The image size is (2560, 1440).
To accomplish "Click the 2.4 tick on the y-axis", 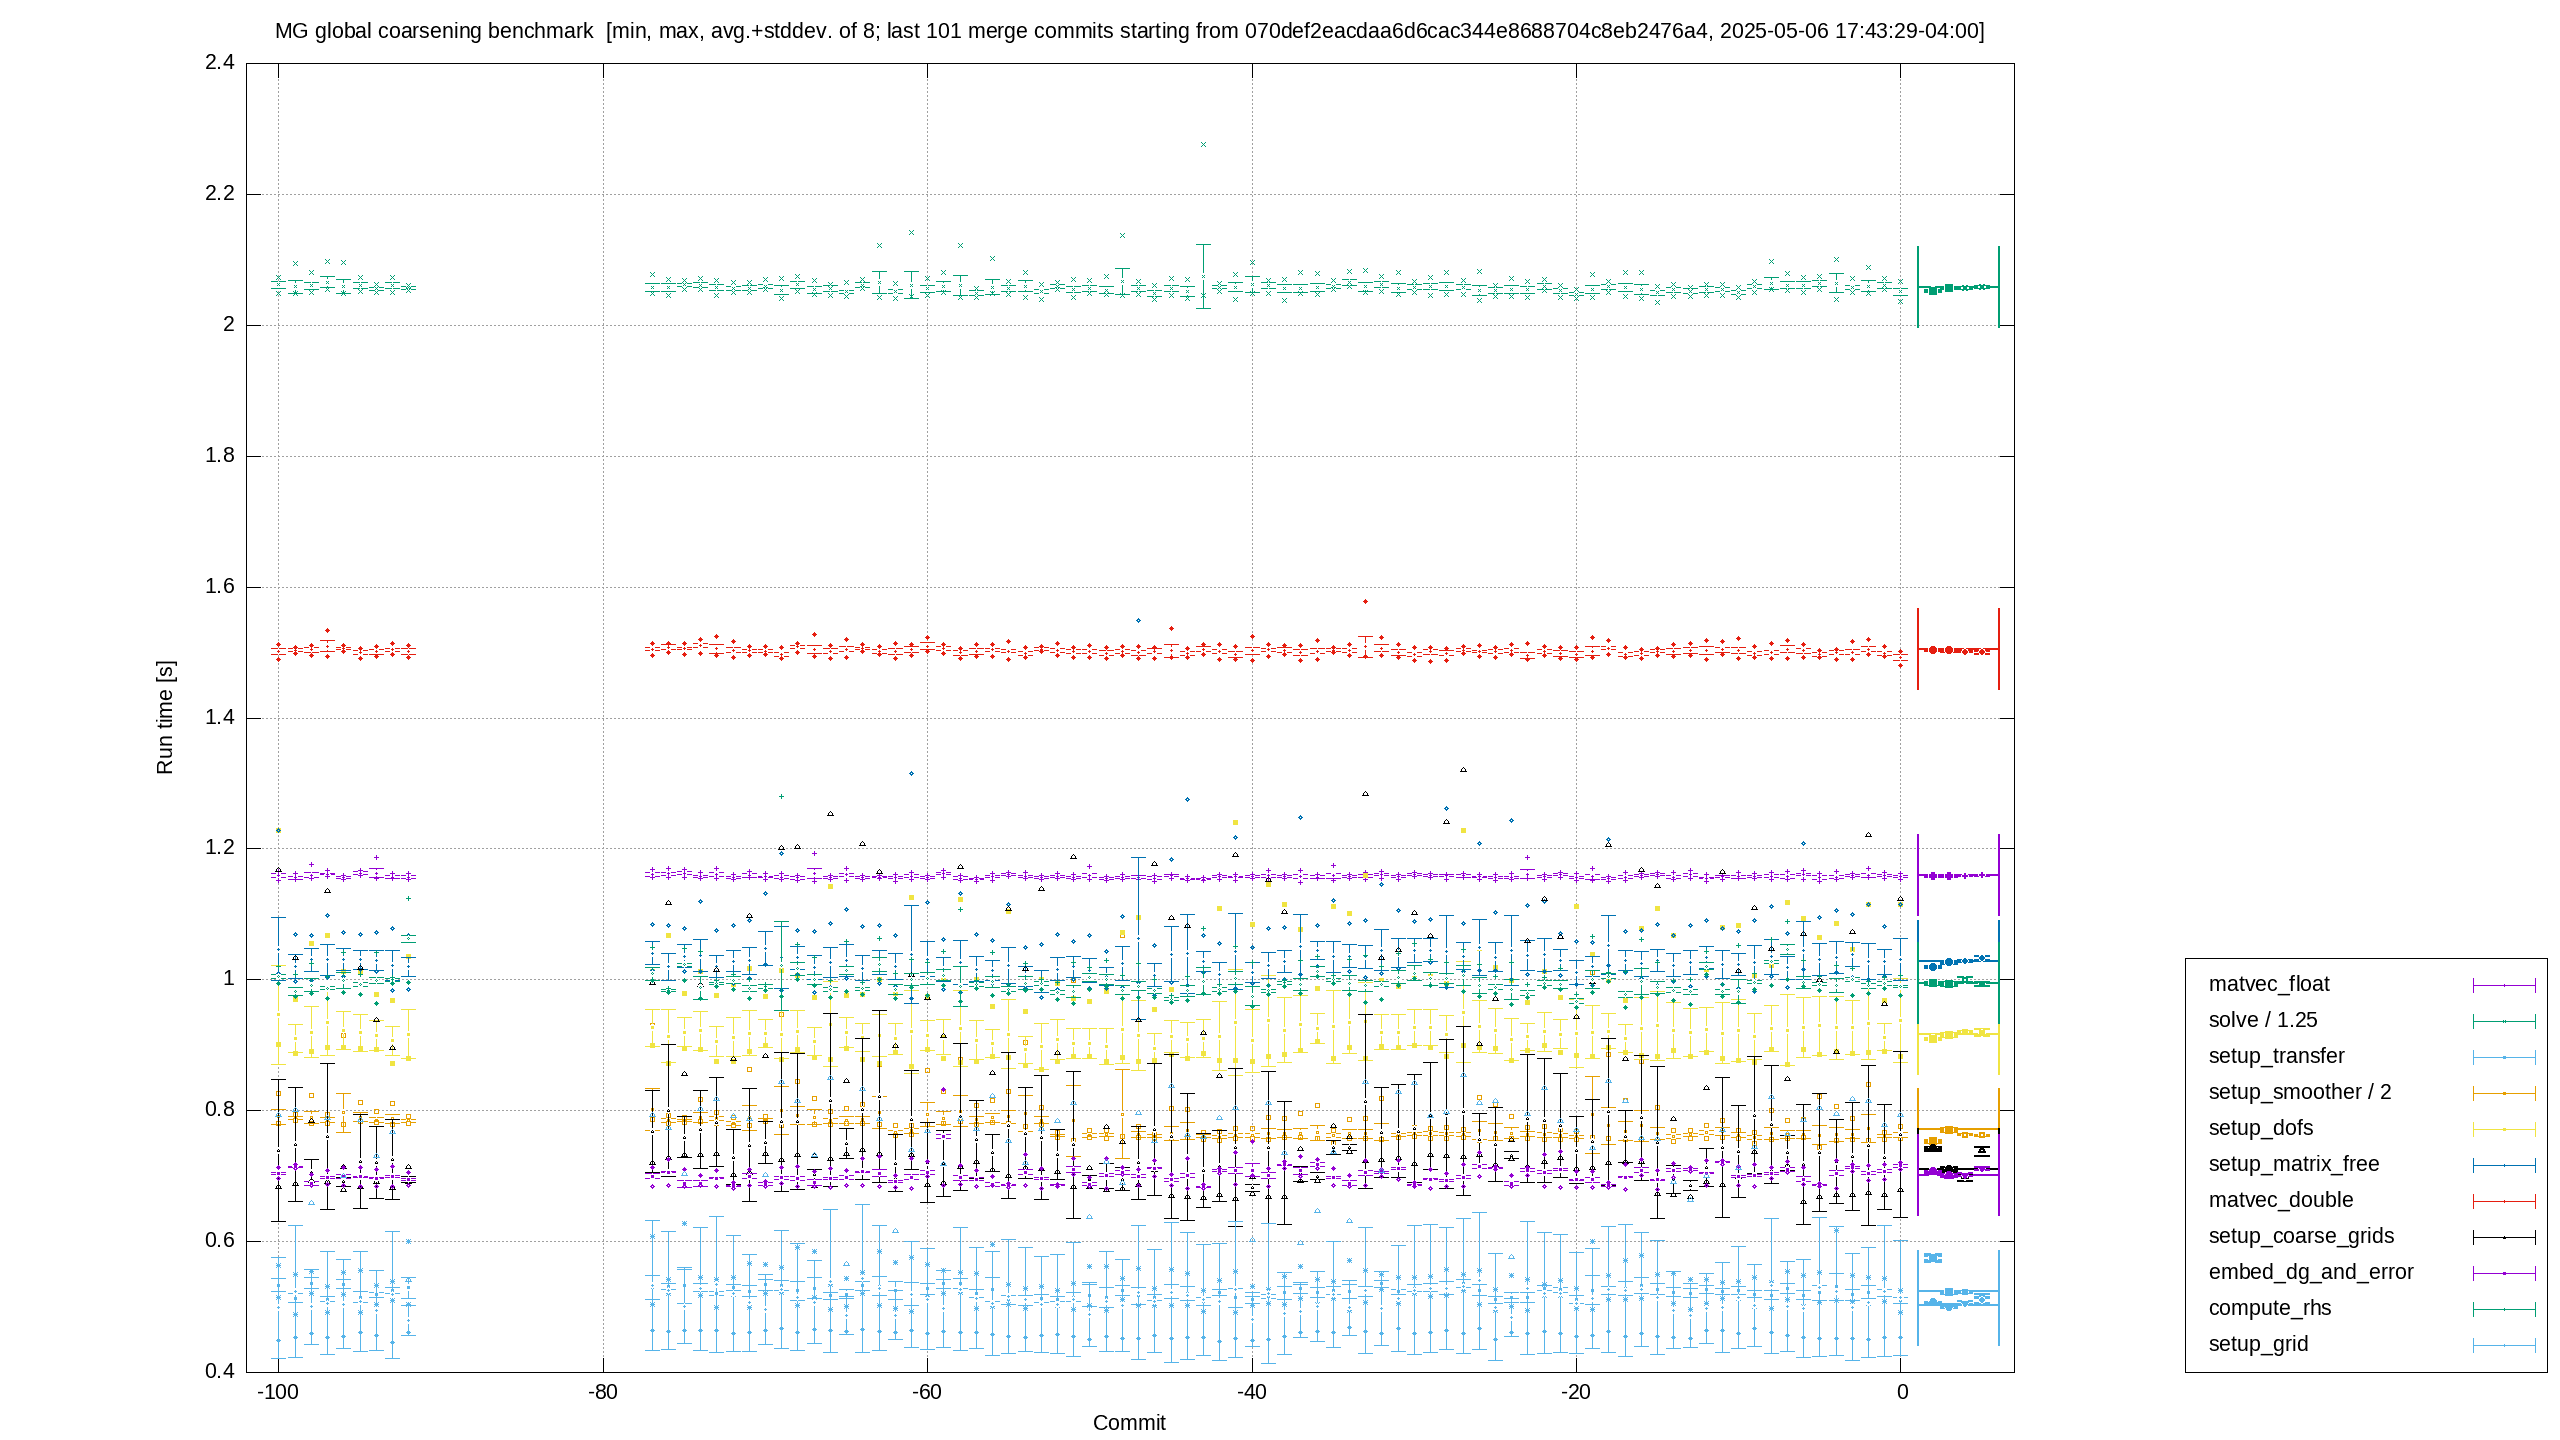I will click(220, 62).
